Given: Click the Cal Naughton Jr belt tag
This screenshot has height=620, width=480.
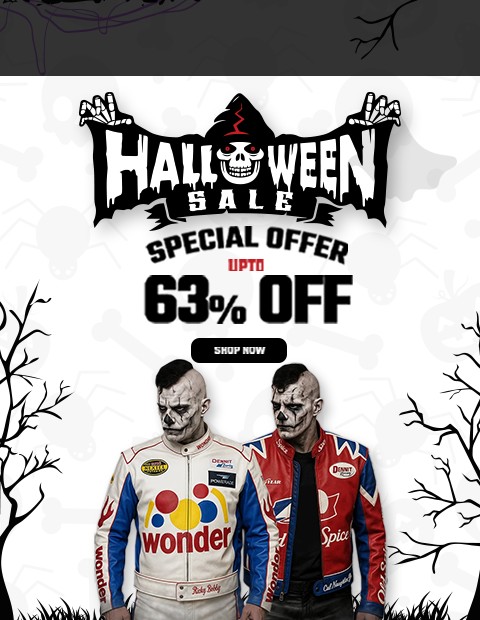Looking at the screenshot, I should pyautogui.click(x=337, y=583).
